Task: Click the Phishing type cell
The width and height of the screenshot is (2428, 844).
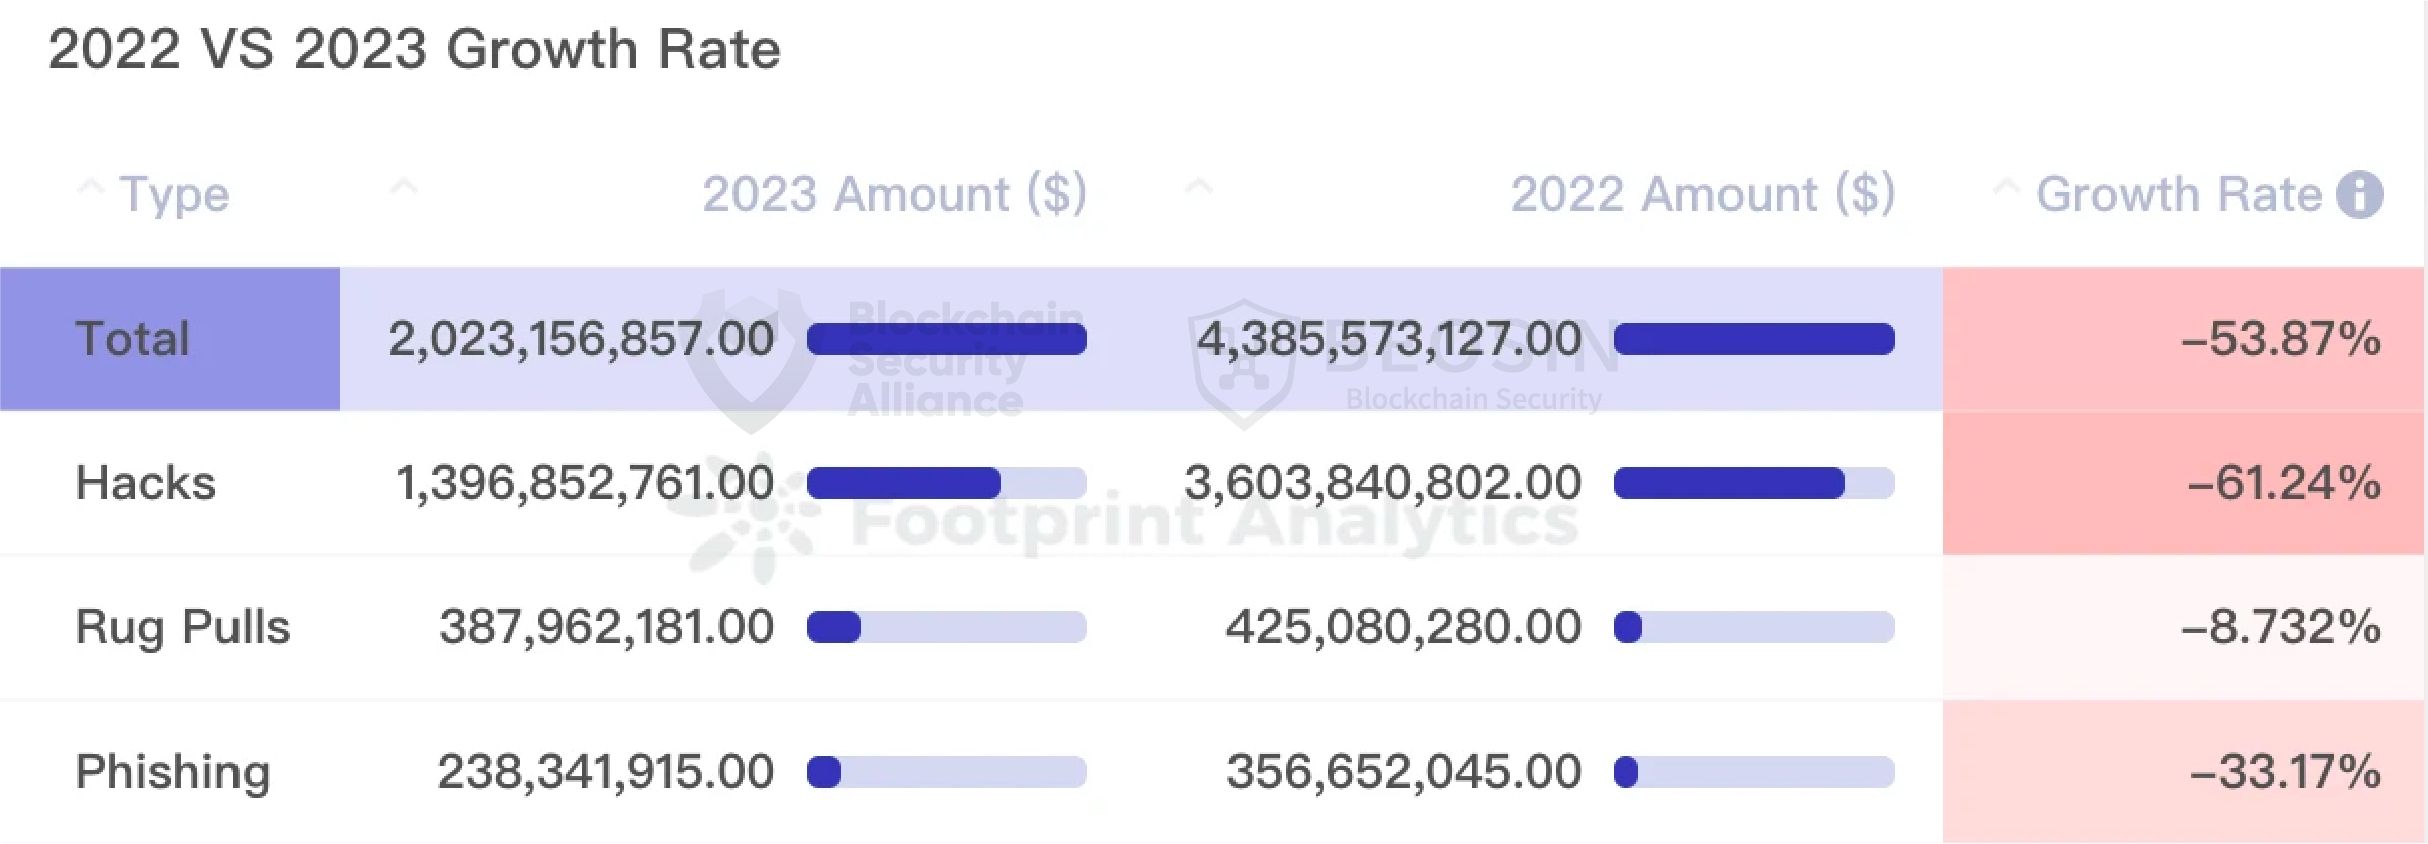Action: [x=173, y=771]
